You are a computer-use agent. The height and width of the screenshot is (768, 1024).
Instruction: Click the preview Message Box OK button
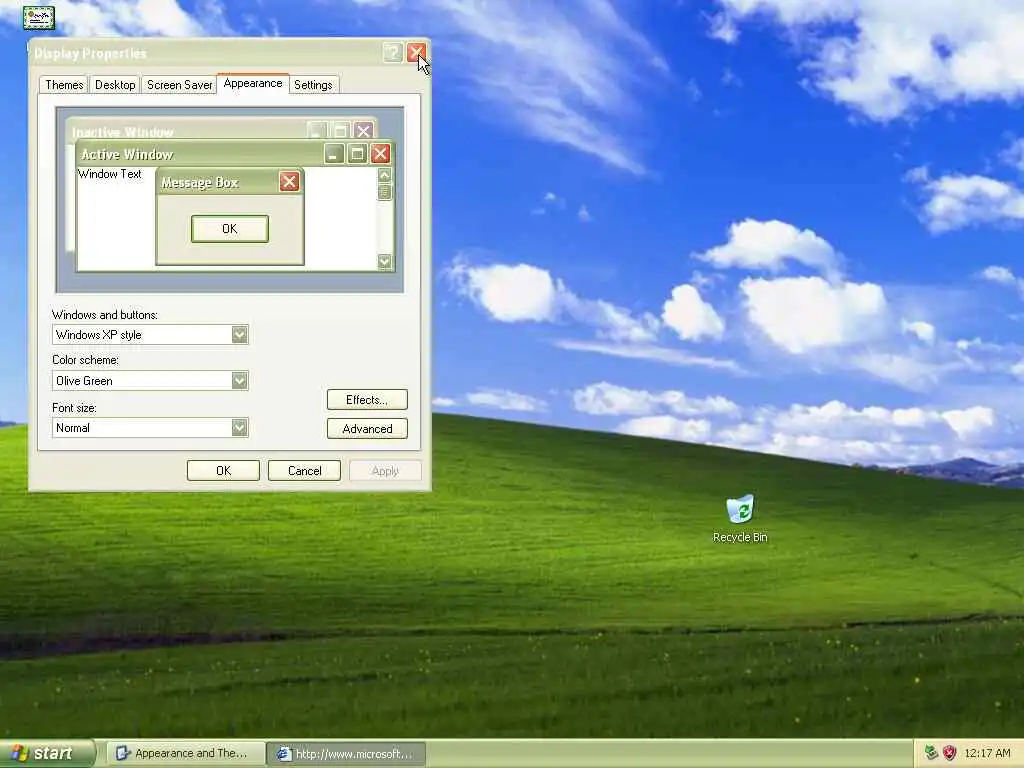click(230, 229)
